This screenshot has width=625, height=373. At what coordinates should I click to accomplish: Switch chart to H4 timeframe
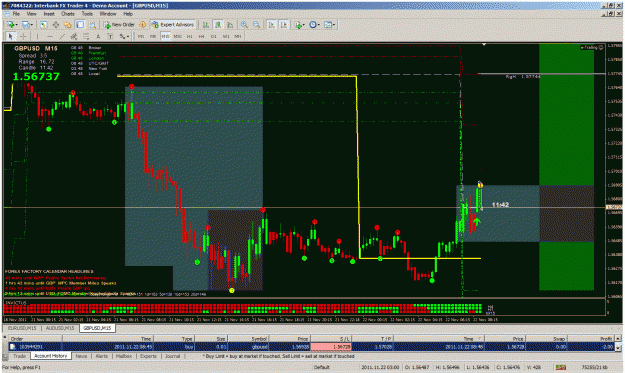pos(202,36)
